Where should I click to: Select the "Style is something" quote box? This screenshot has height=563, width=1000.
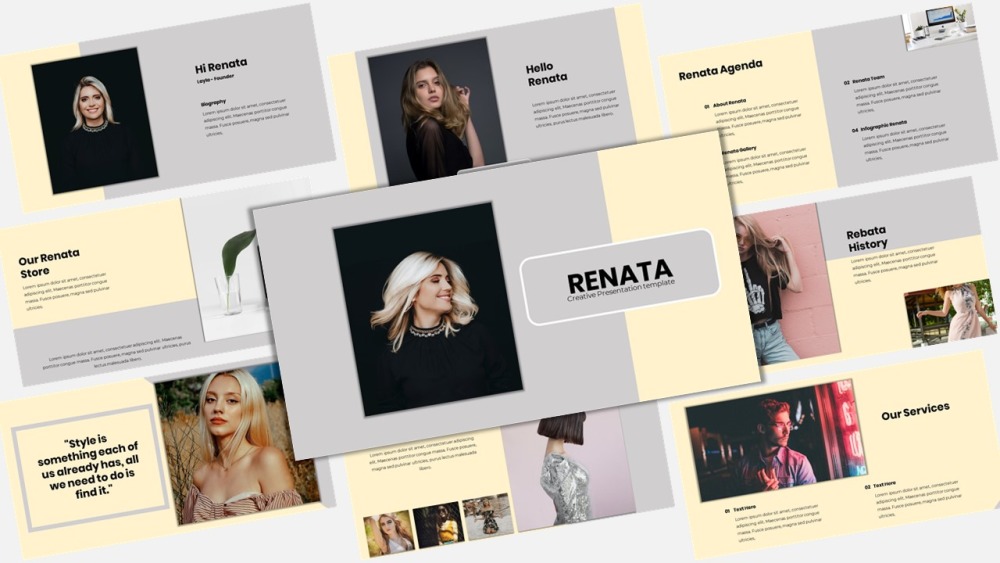coord(89,466)
